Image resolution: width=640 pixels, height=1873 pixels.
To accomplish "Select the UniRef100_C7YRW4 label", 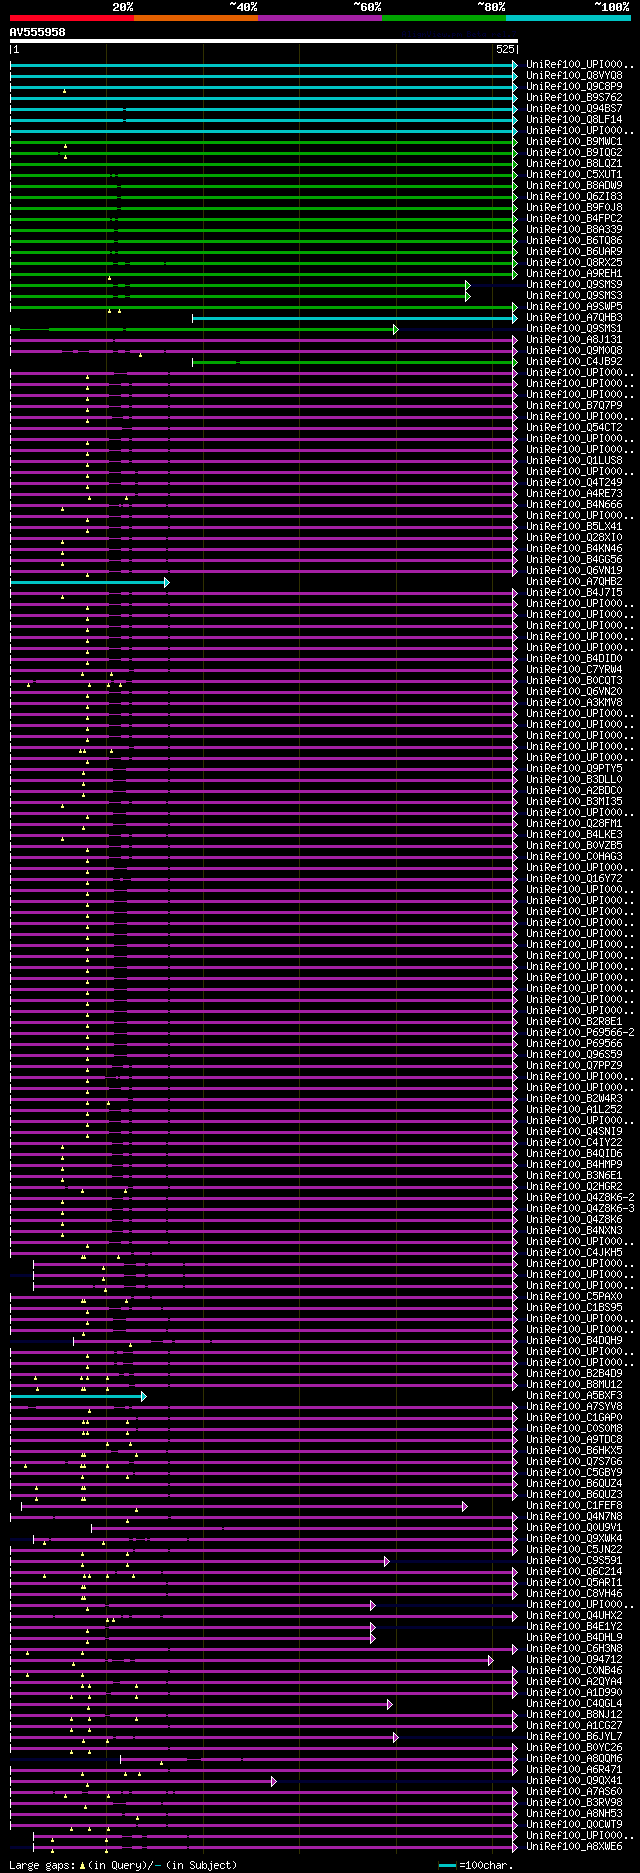I will click(574, 669).
